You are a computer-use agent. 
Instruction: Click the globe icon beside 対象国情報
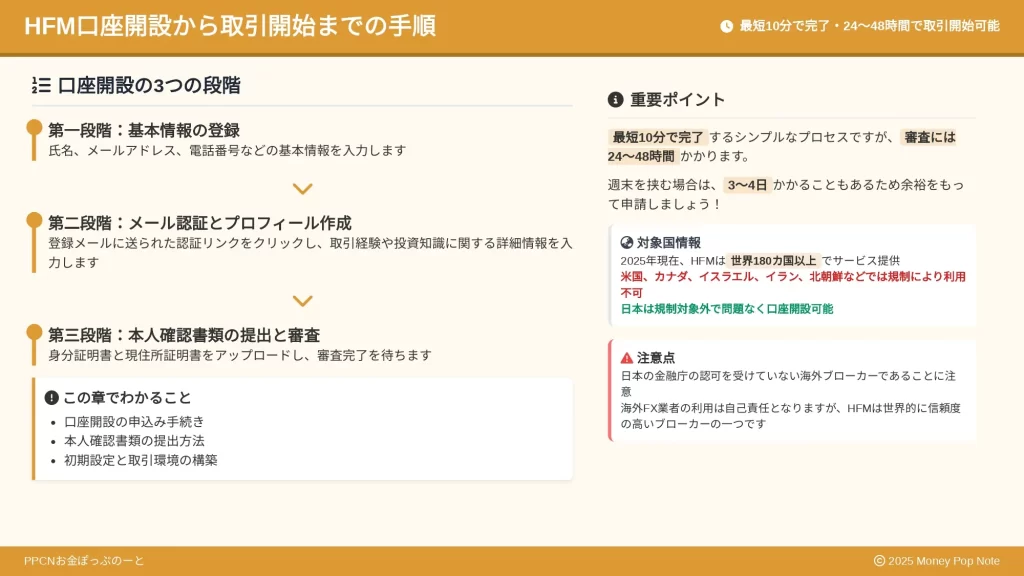click(x=626, y=243)
